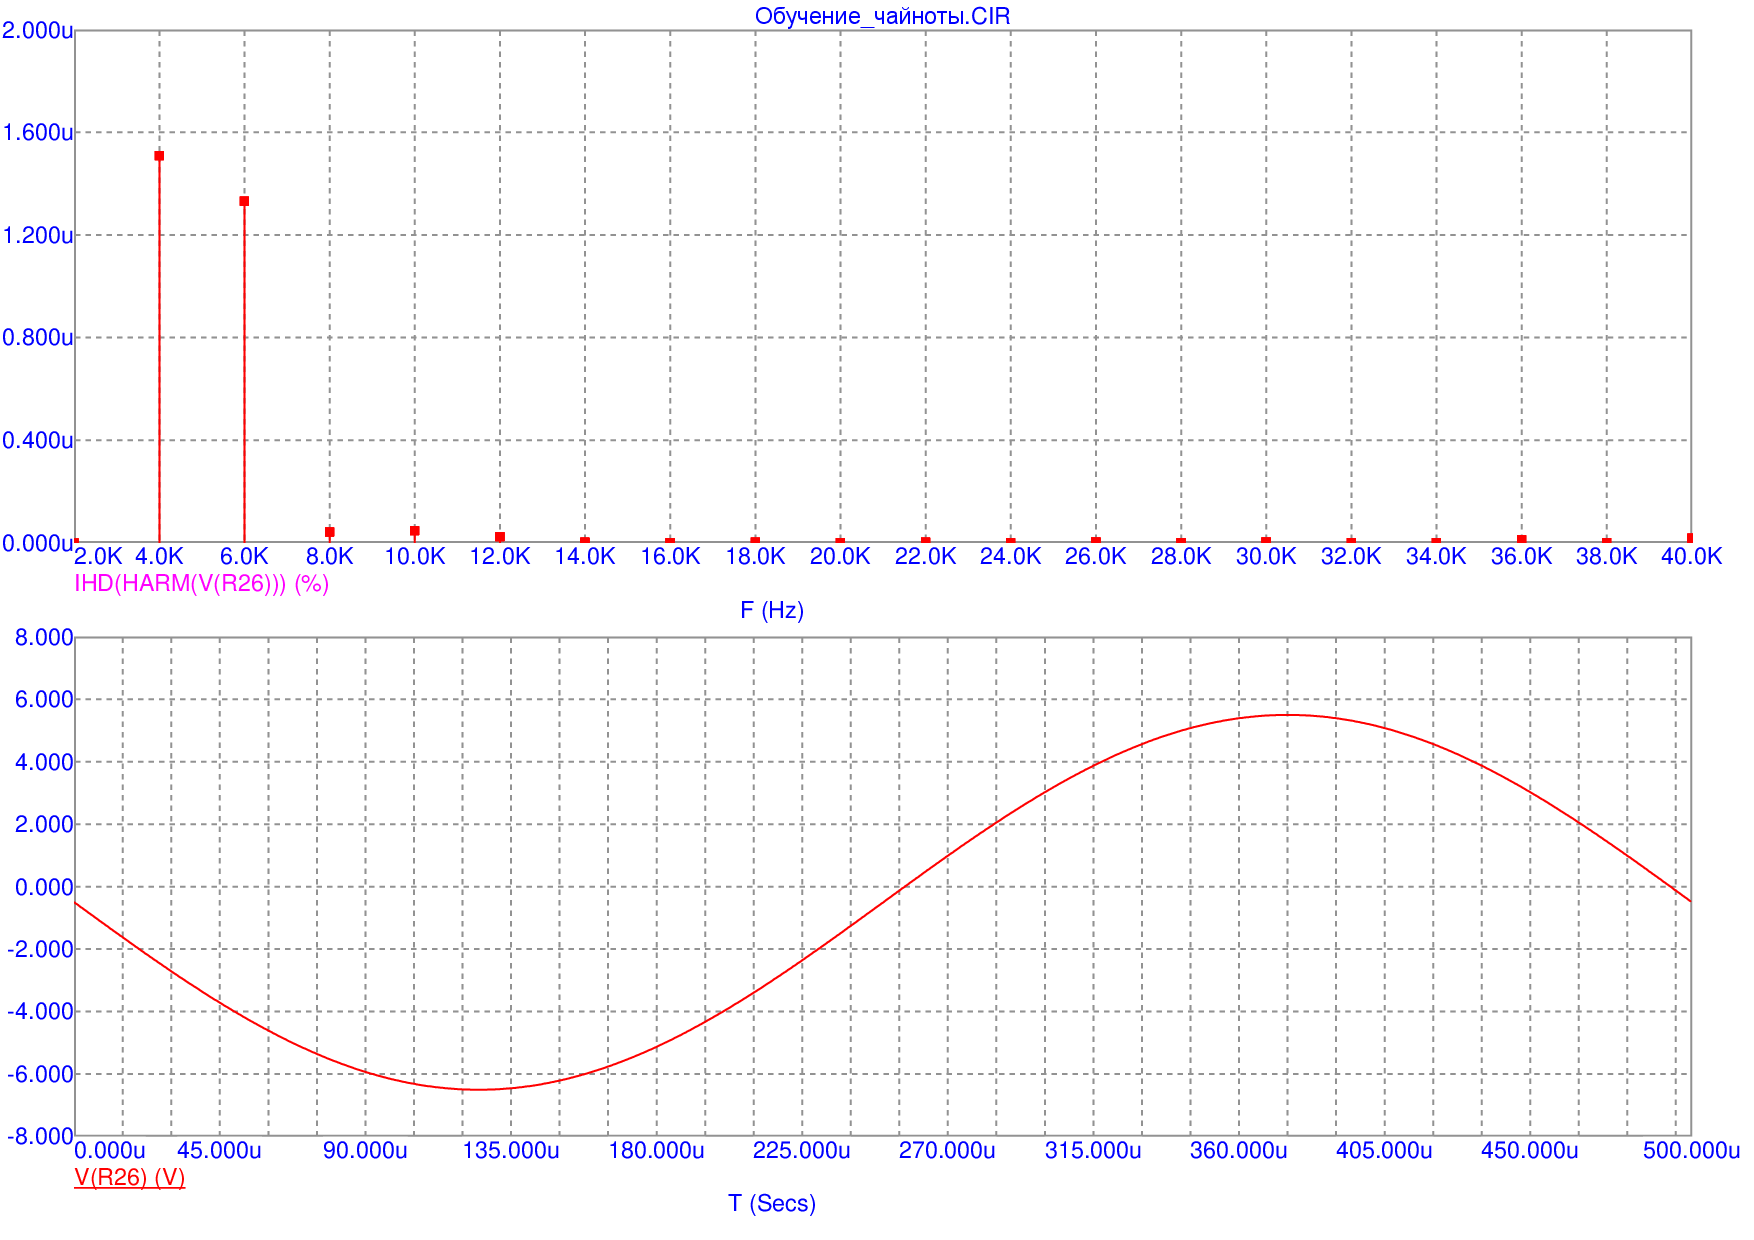Click the 10.0K harmonic data marker
Screen dimensions: 1754x1240
415,531
